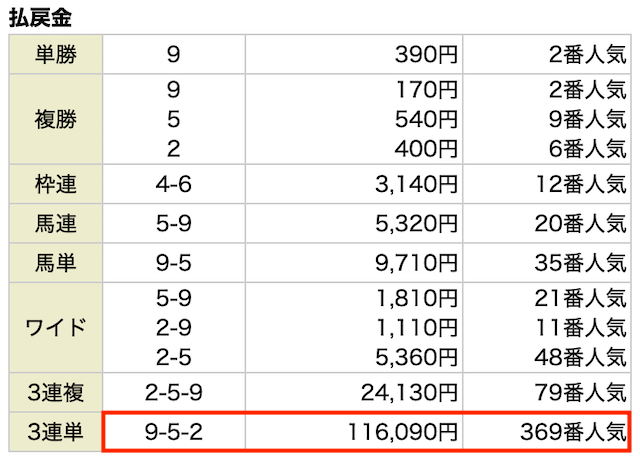640x458 pixels.
Task: Click the 払戻金 heading text
Action: tap(40, 18)
